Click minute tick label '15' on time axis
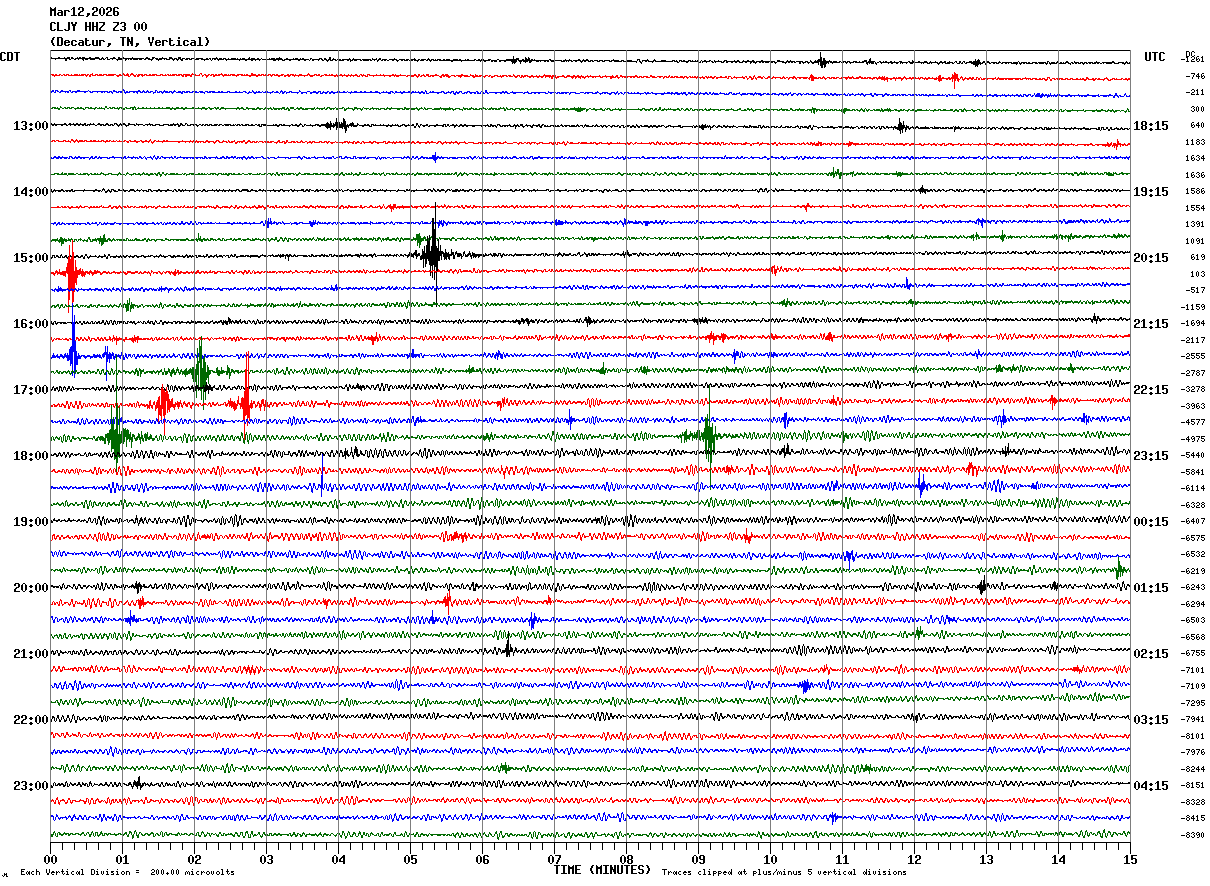This screenshot has height=886, width=1210. (1129, 859)
